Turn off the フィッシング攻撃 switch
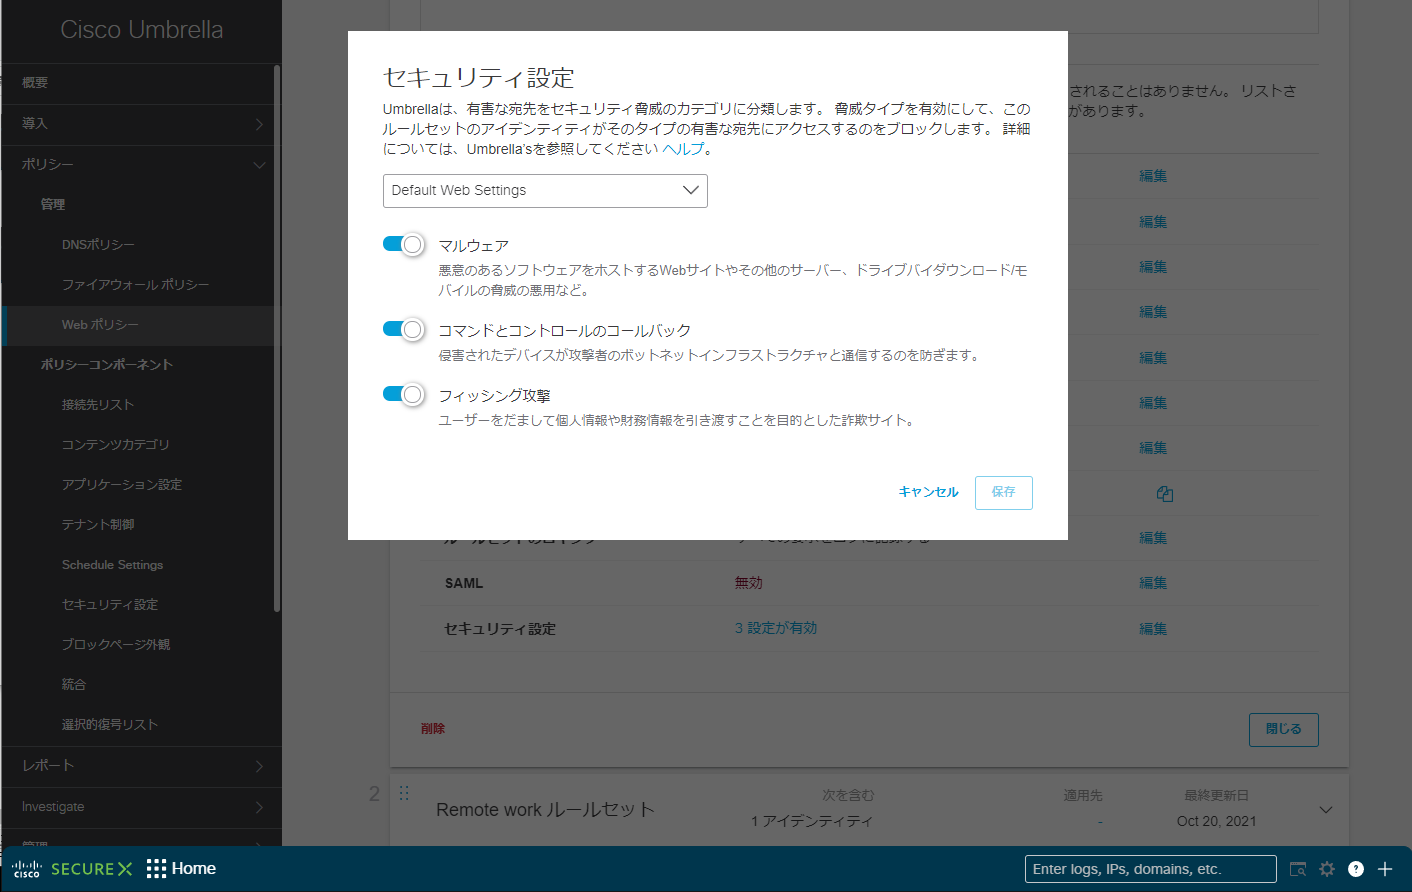The height and width of the screenshot is (892, 1412). click(403, 395)
